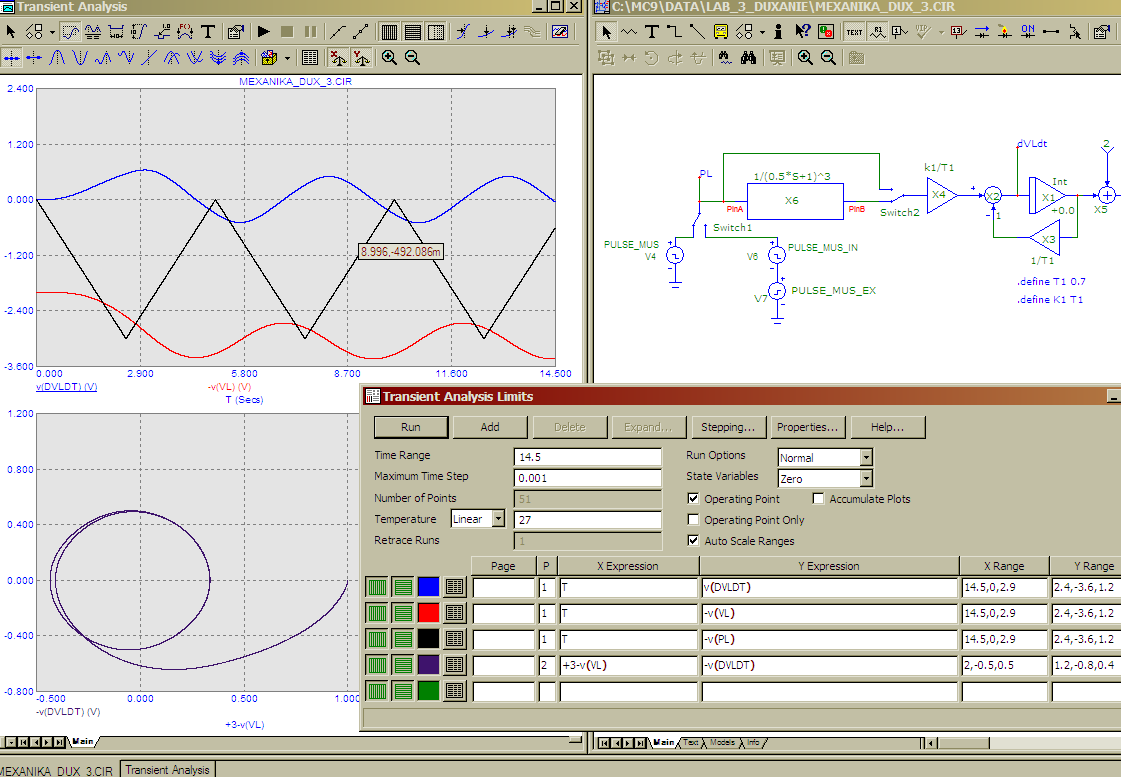Open the Text page tab of schematic
Screen dimensions: 1121x777
pyautogui.click(x=690, y=743)
